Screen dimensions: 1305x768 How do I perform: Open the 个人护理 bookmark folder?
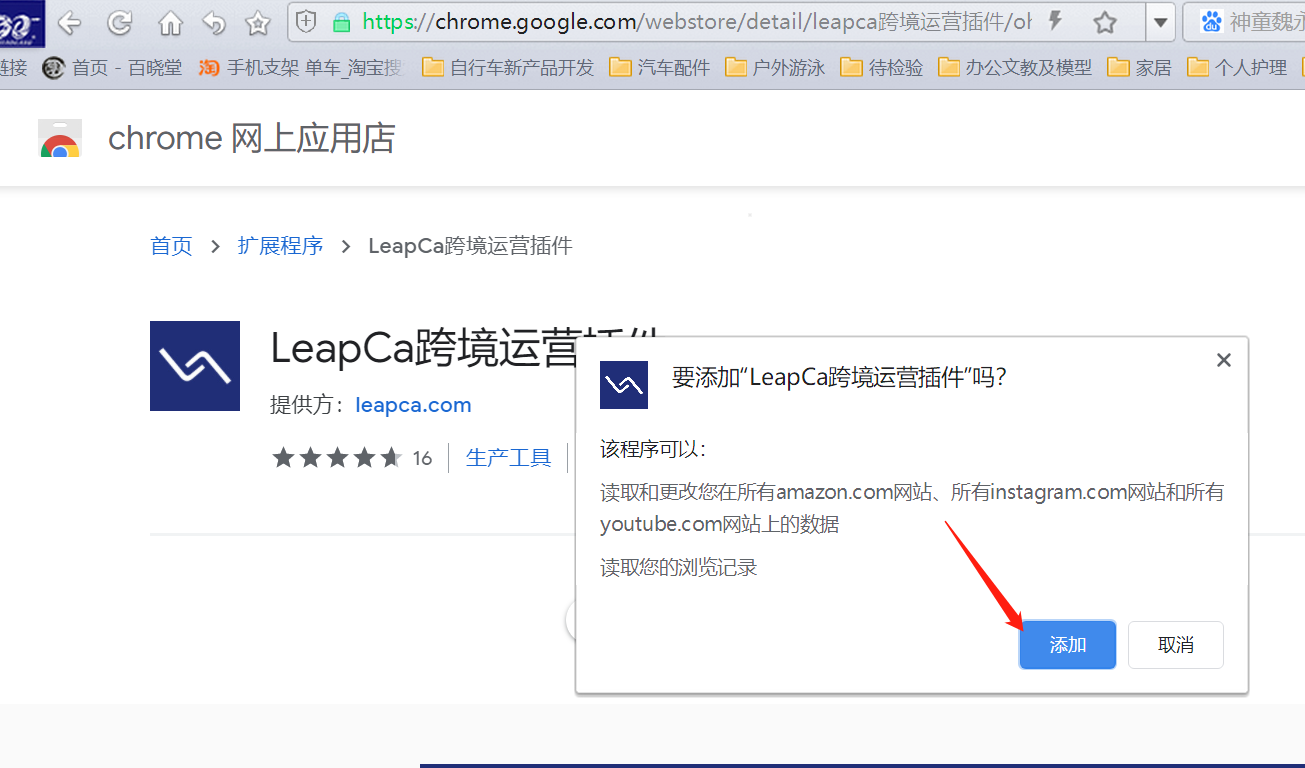click(1237, 67)
